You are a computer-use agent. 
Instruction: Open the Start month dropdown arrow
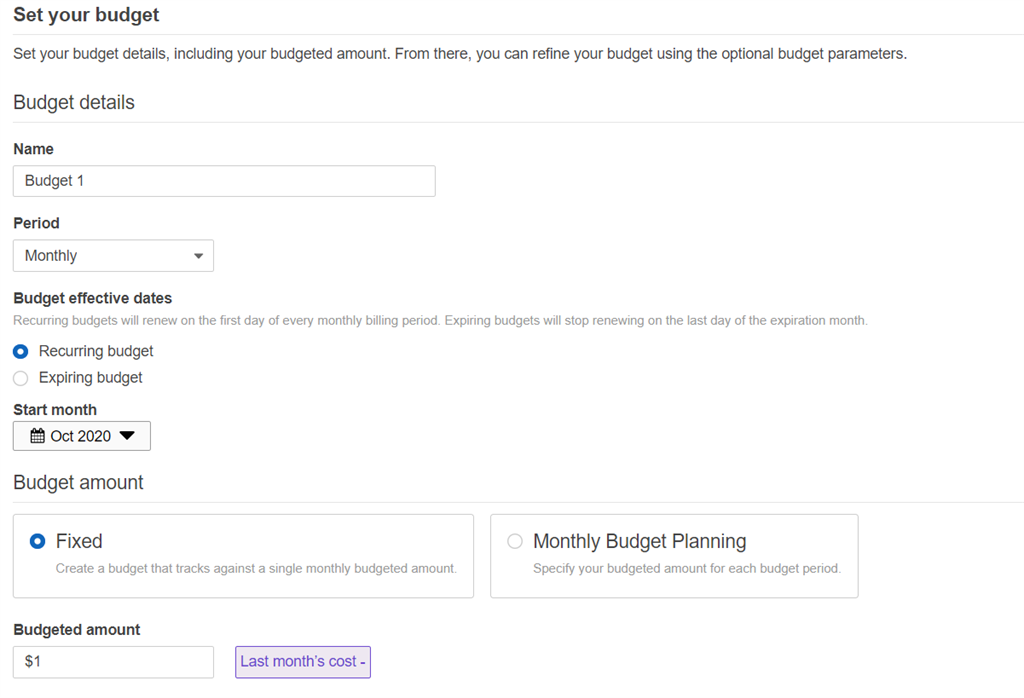pyautogui.click(x=127, y=435)
